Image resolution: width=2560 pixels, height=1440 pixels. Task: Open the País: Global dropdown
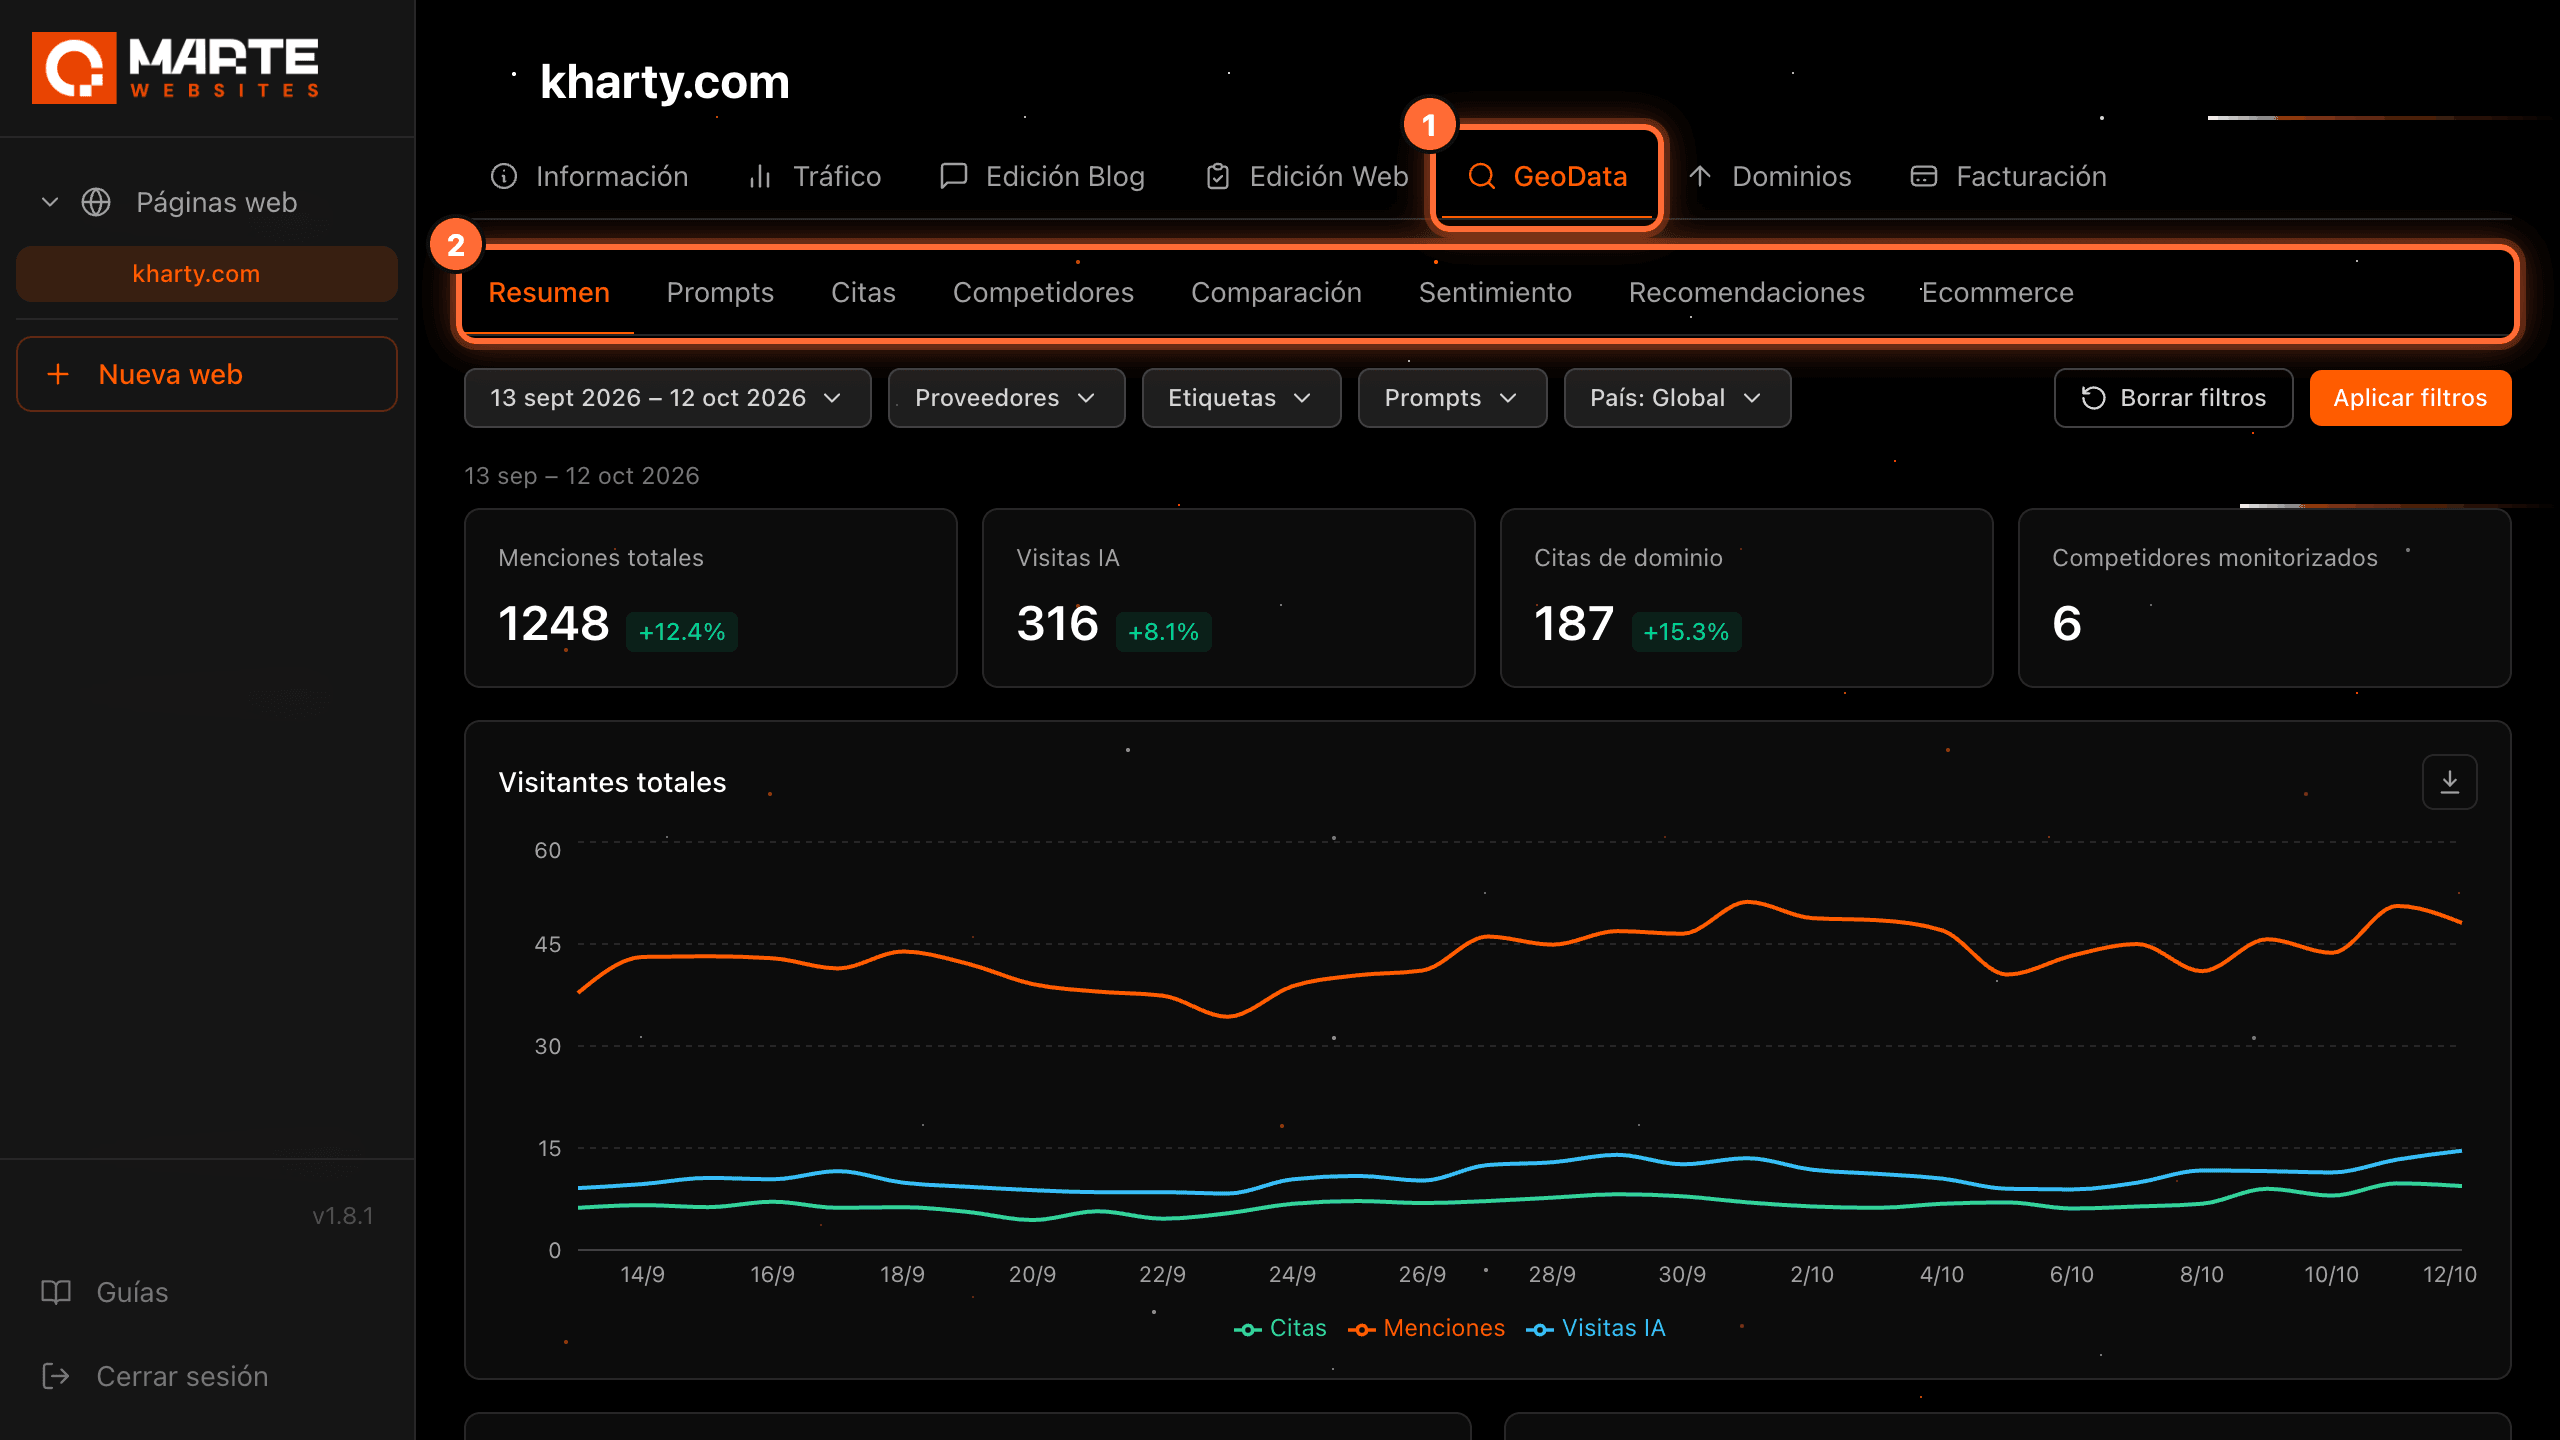(x=1677, y=398)
